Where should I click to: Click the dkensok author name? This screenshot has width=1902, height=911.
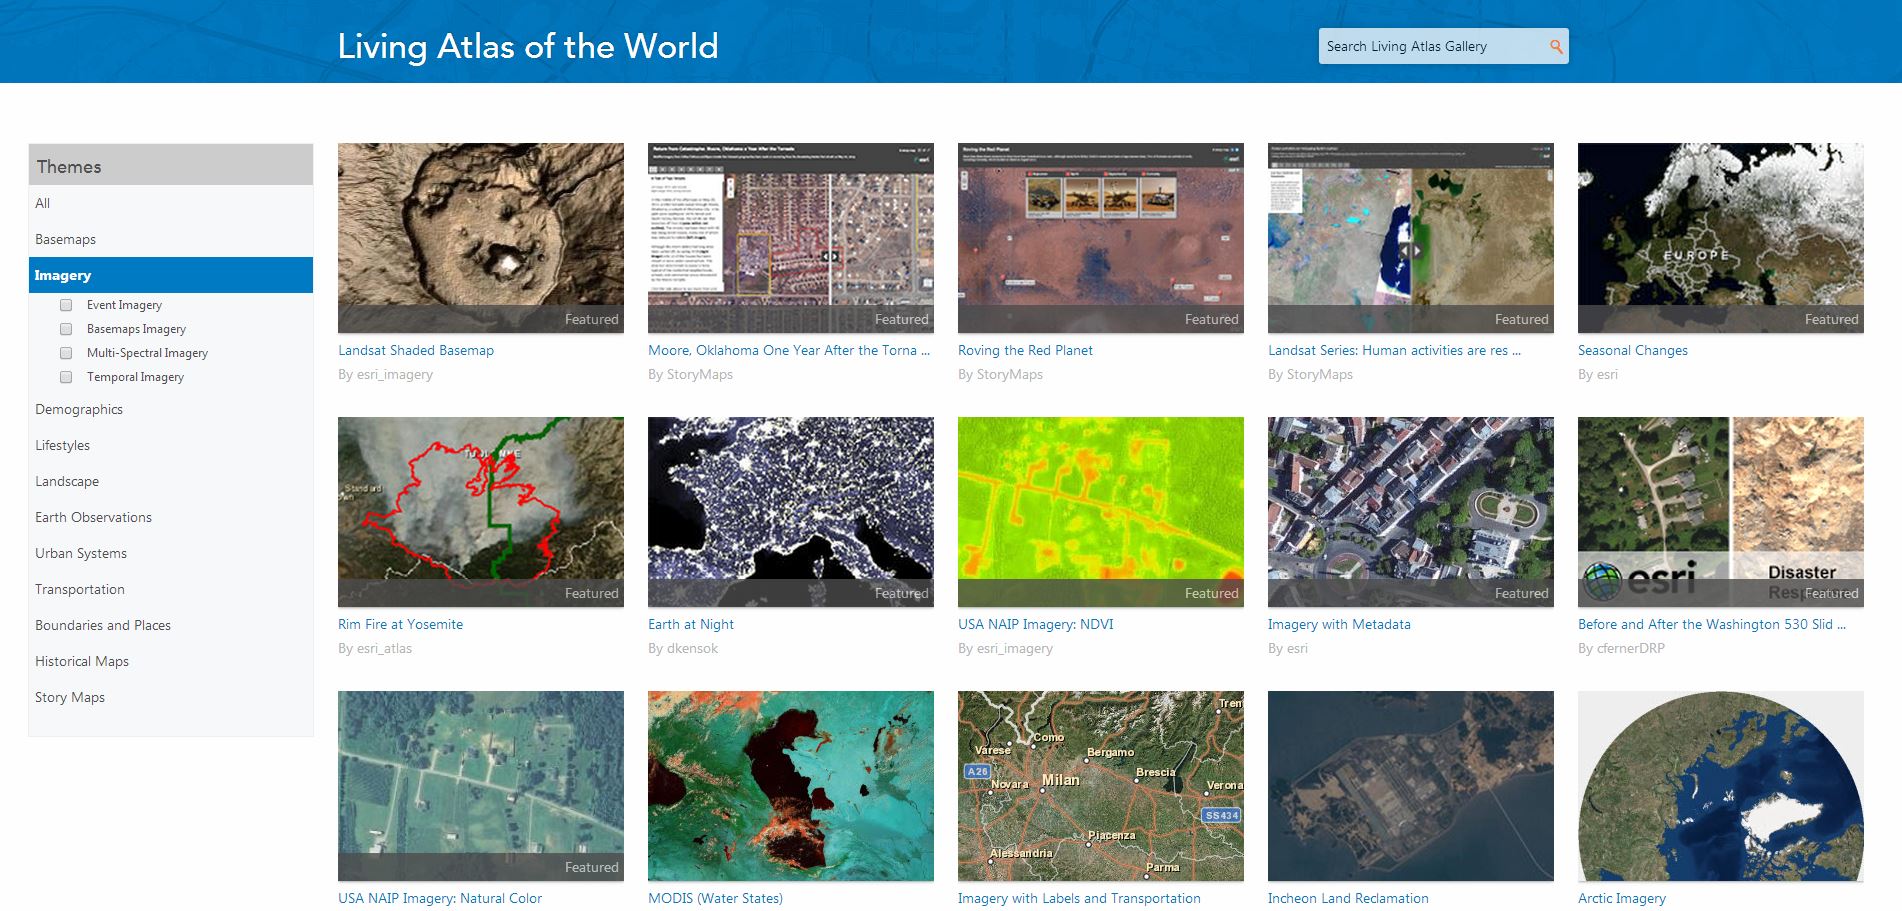point(693,649)
